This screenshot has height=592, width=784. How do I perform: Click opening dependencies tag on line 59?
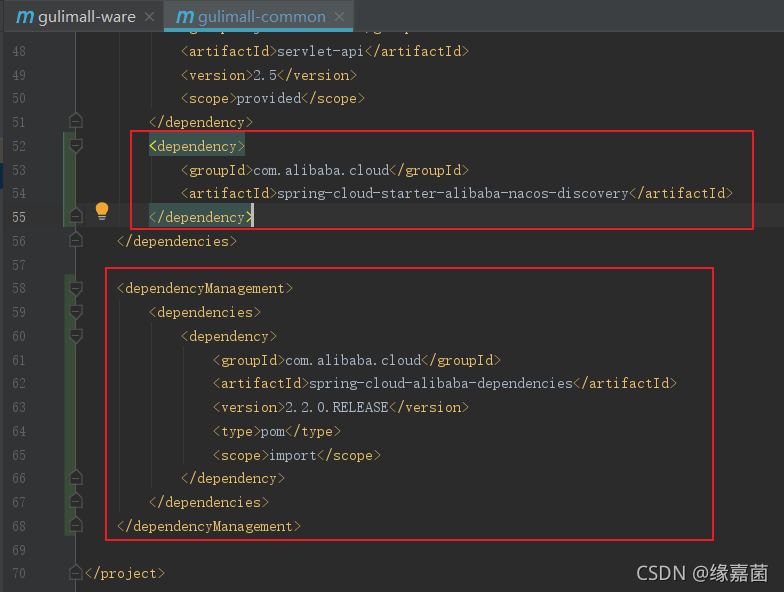coord(205,312)
